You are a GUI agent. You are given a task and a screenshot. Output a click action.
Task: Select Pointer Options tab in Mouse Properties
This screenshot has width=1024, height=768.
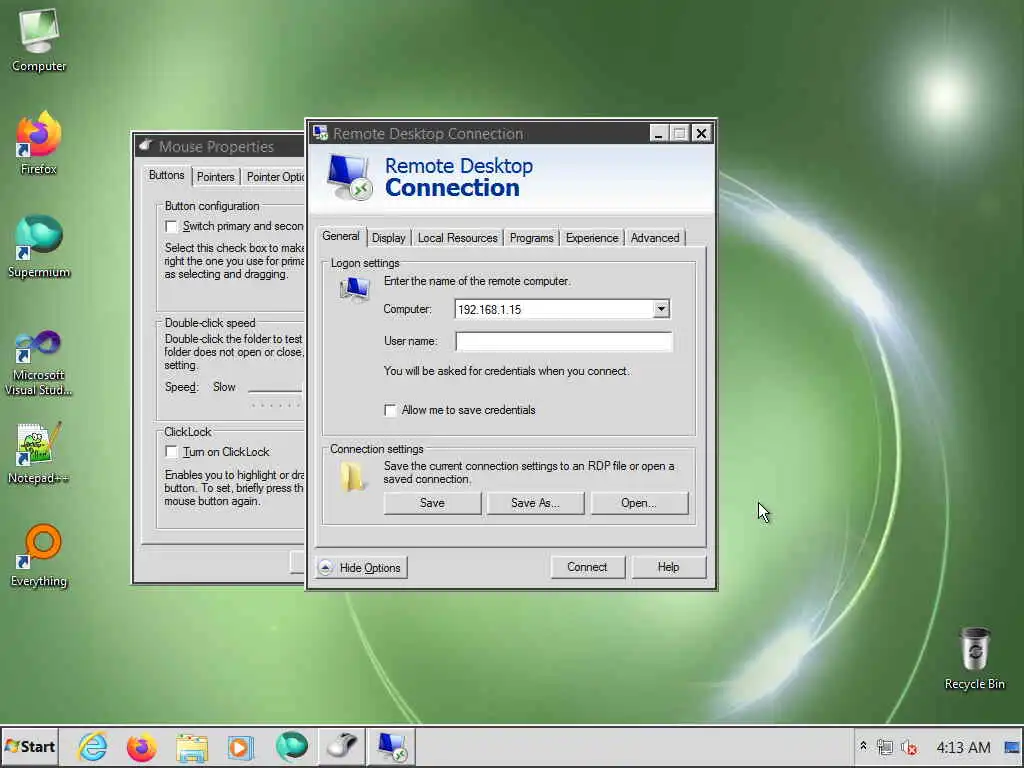274,177
